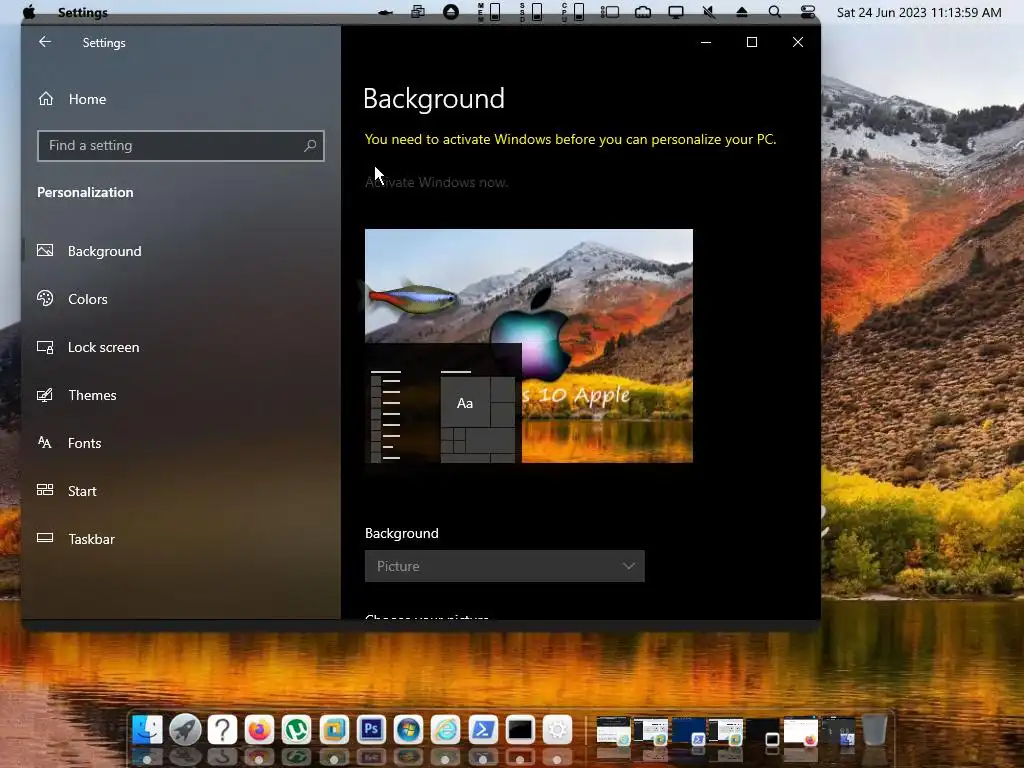Open the question mark help icon in dock
1024x768 pixels.
coord(222,729)
